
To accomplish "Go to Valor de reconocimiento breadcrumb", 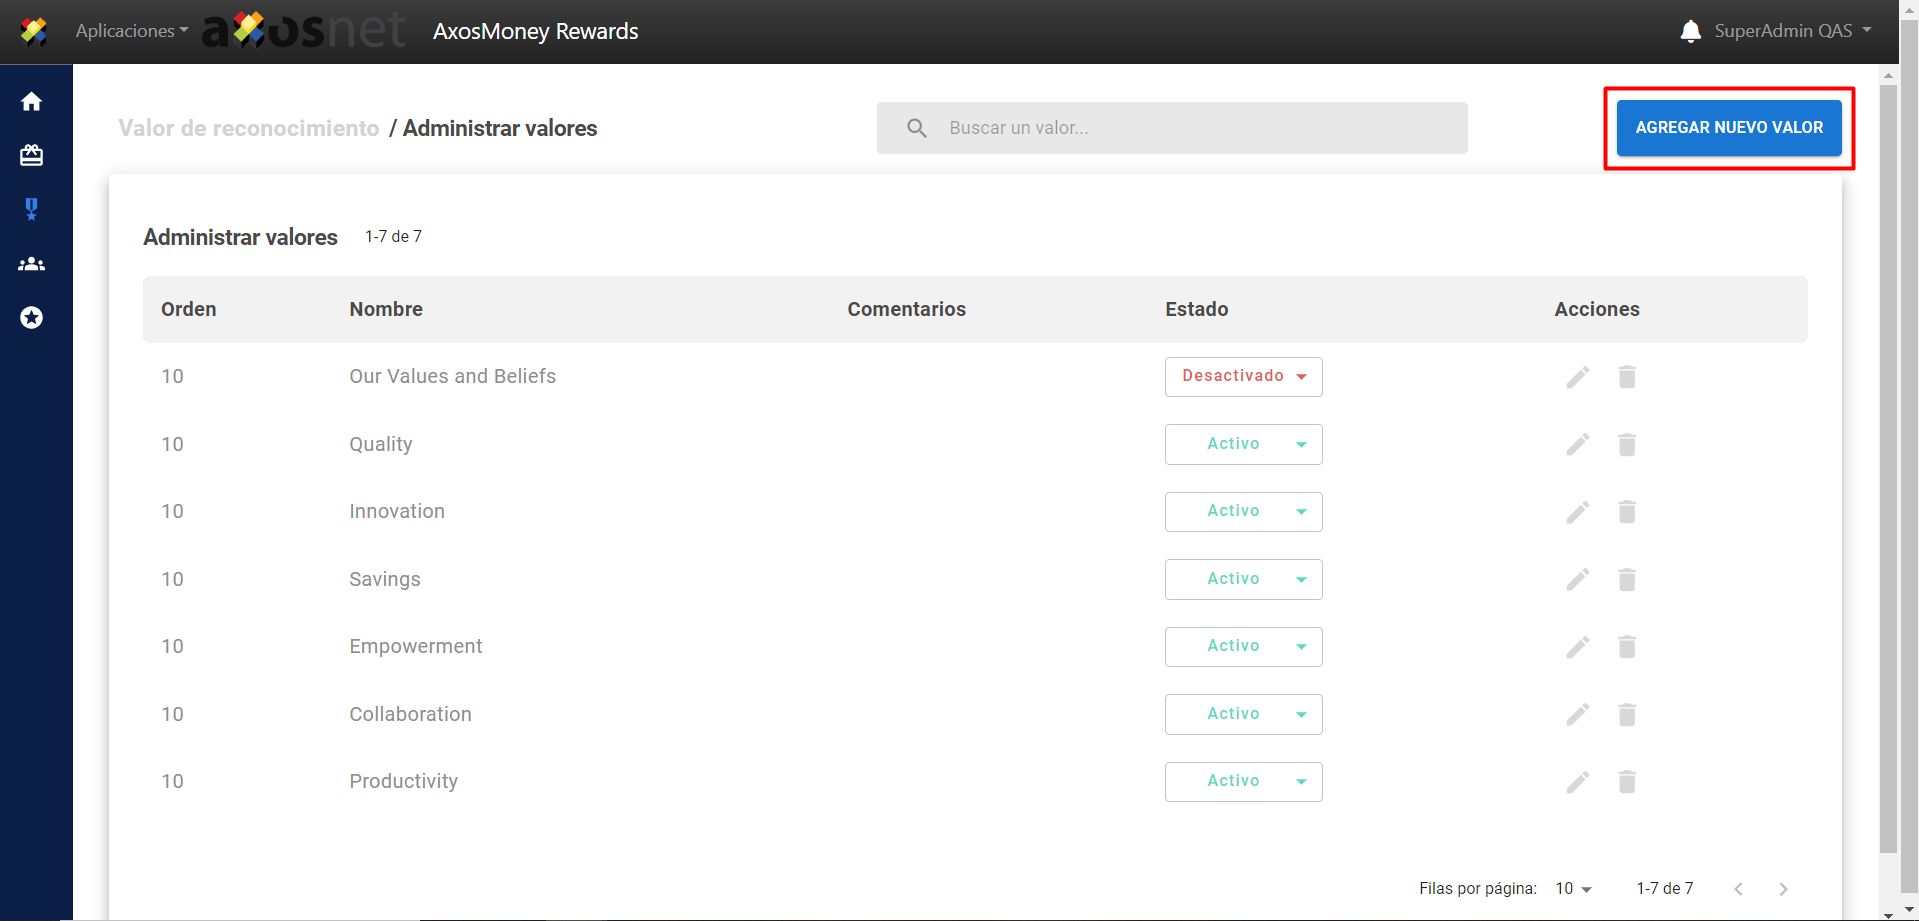I will click(249, 128).
